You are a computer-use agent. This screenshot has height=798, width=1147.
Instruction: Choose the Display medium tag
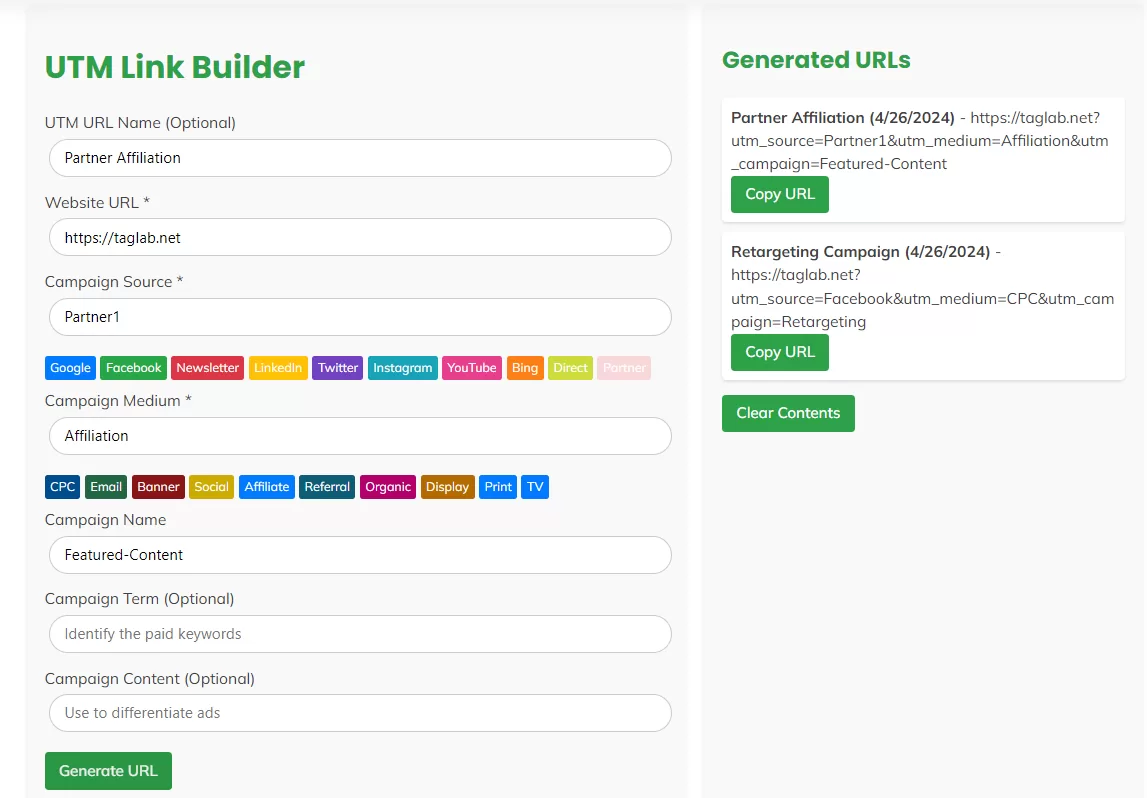coord(447,487)
